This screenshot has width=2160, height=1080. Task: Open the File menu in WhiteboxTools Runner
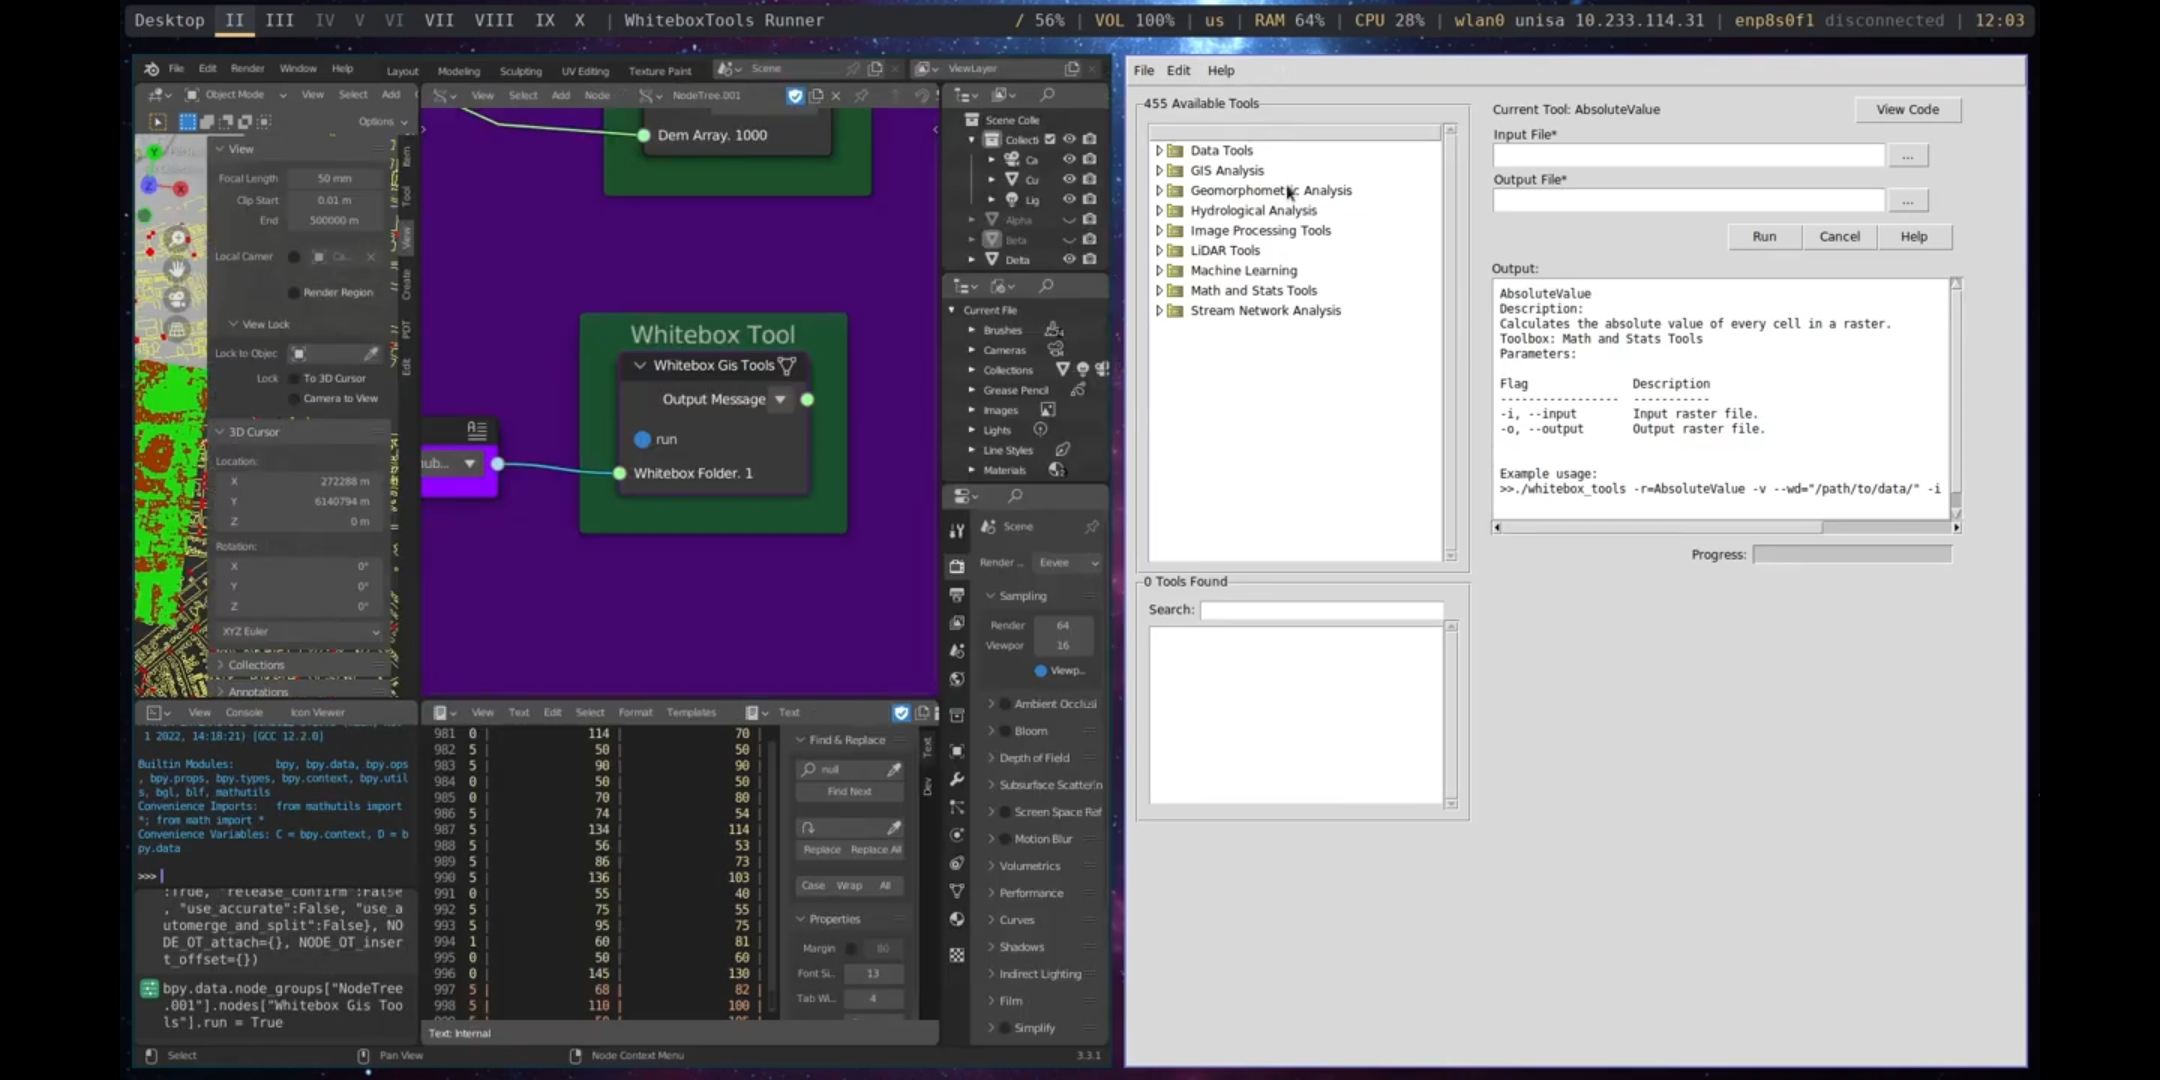point(1144,70)
